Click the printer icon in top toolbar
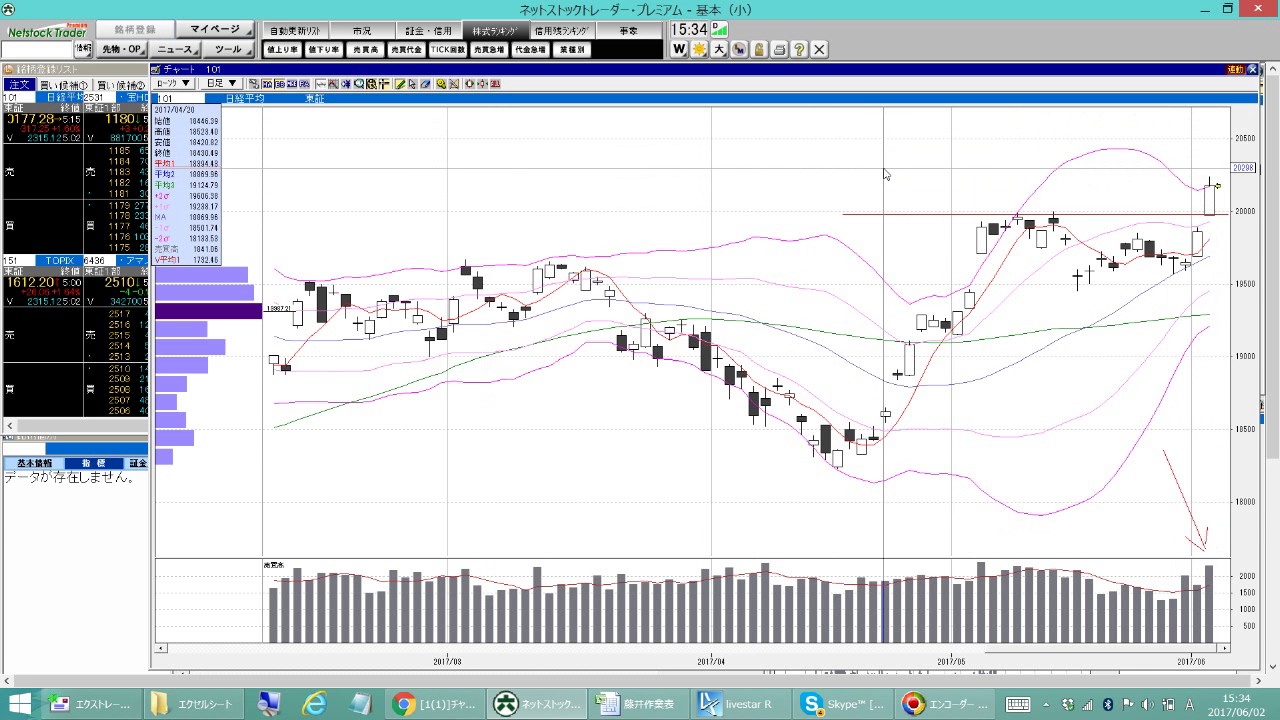The width and height of the screenshot is (1280, 720). click(779, 49)
